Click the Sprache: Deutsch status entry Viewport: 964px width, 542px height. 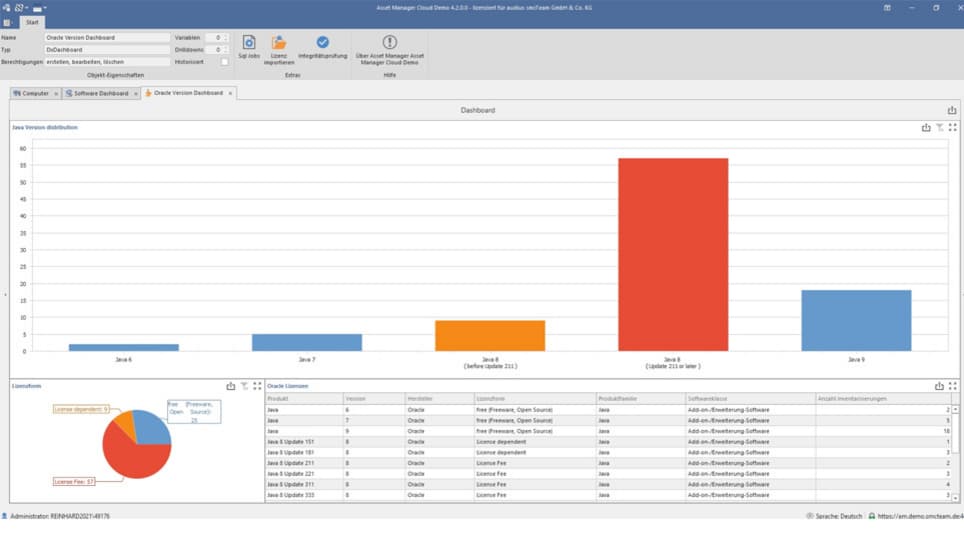click(834, 516)
